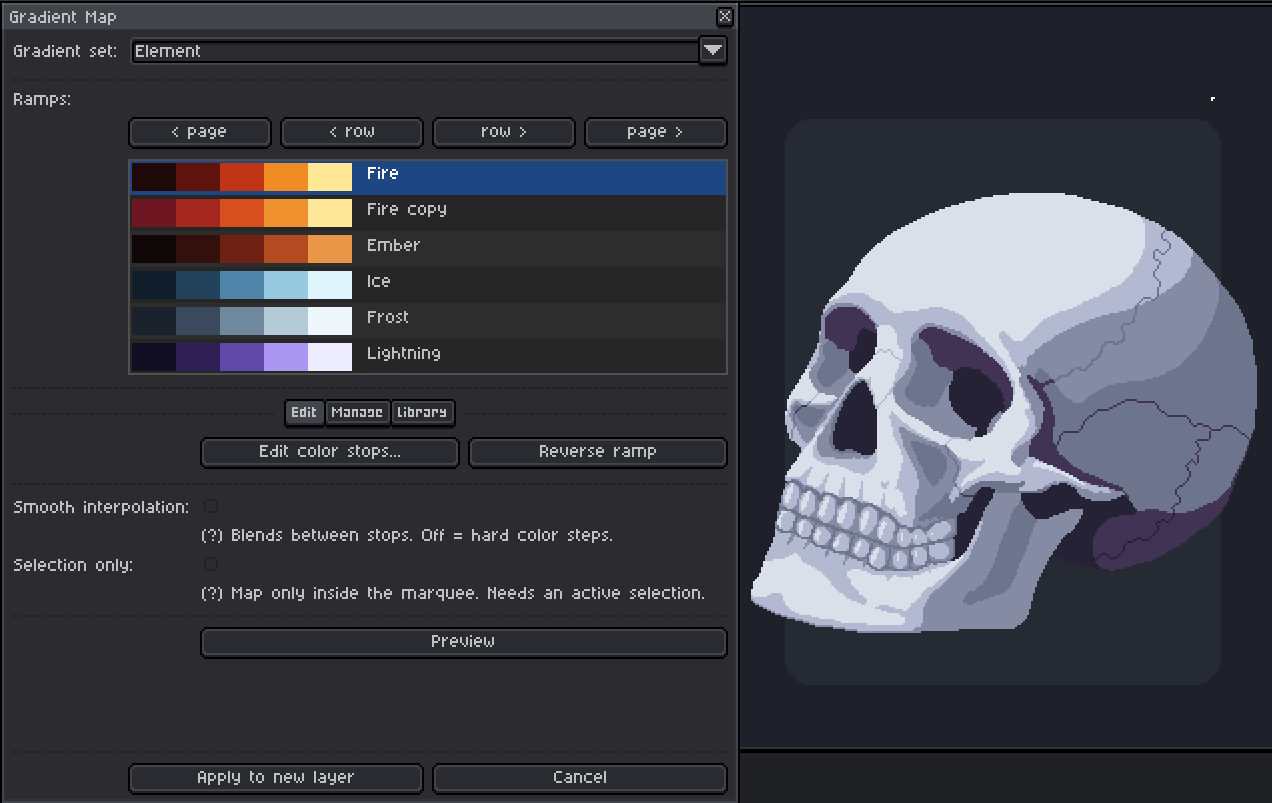This screenshot has height=803, width=1272.
Task: Select the Fire copy ramp
Action: point(428,211)
